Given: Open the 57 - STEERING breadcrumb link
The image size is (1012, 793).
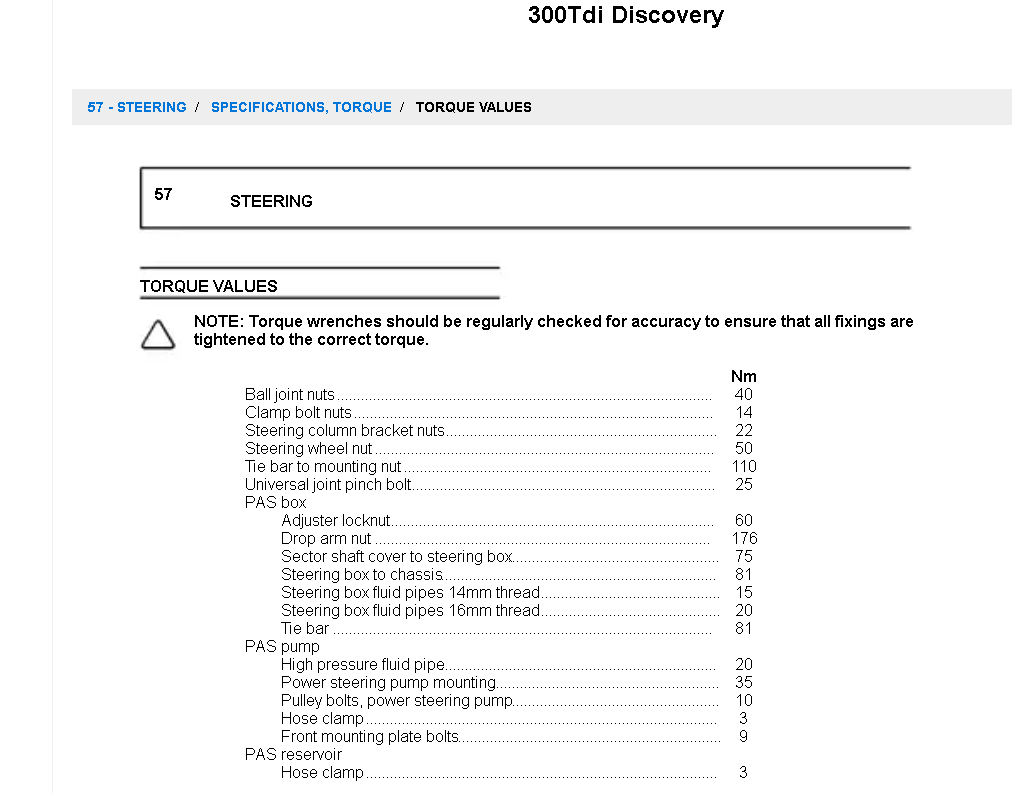Looking at the screenshot, I should point(137,107).
